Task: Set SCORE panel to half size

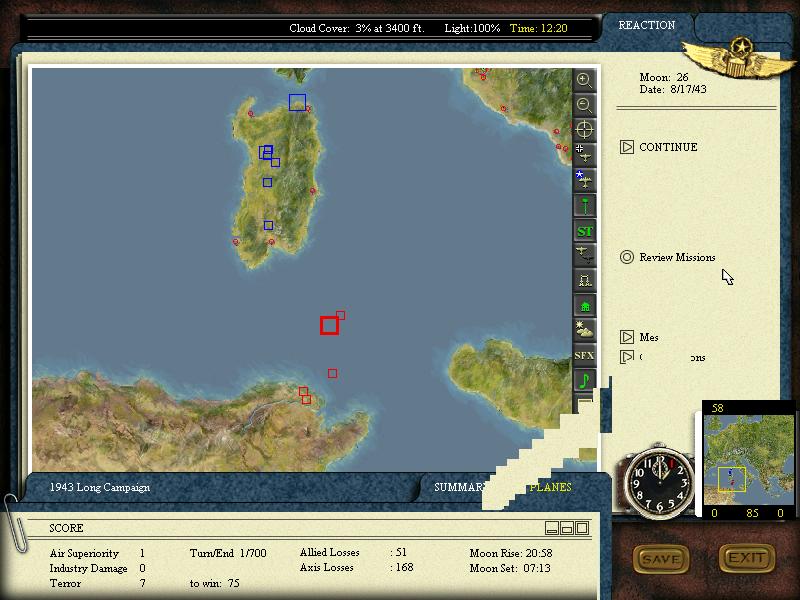Action: [x=567, y=528]
